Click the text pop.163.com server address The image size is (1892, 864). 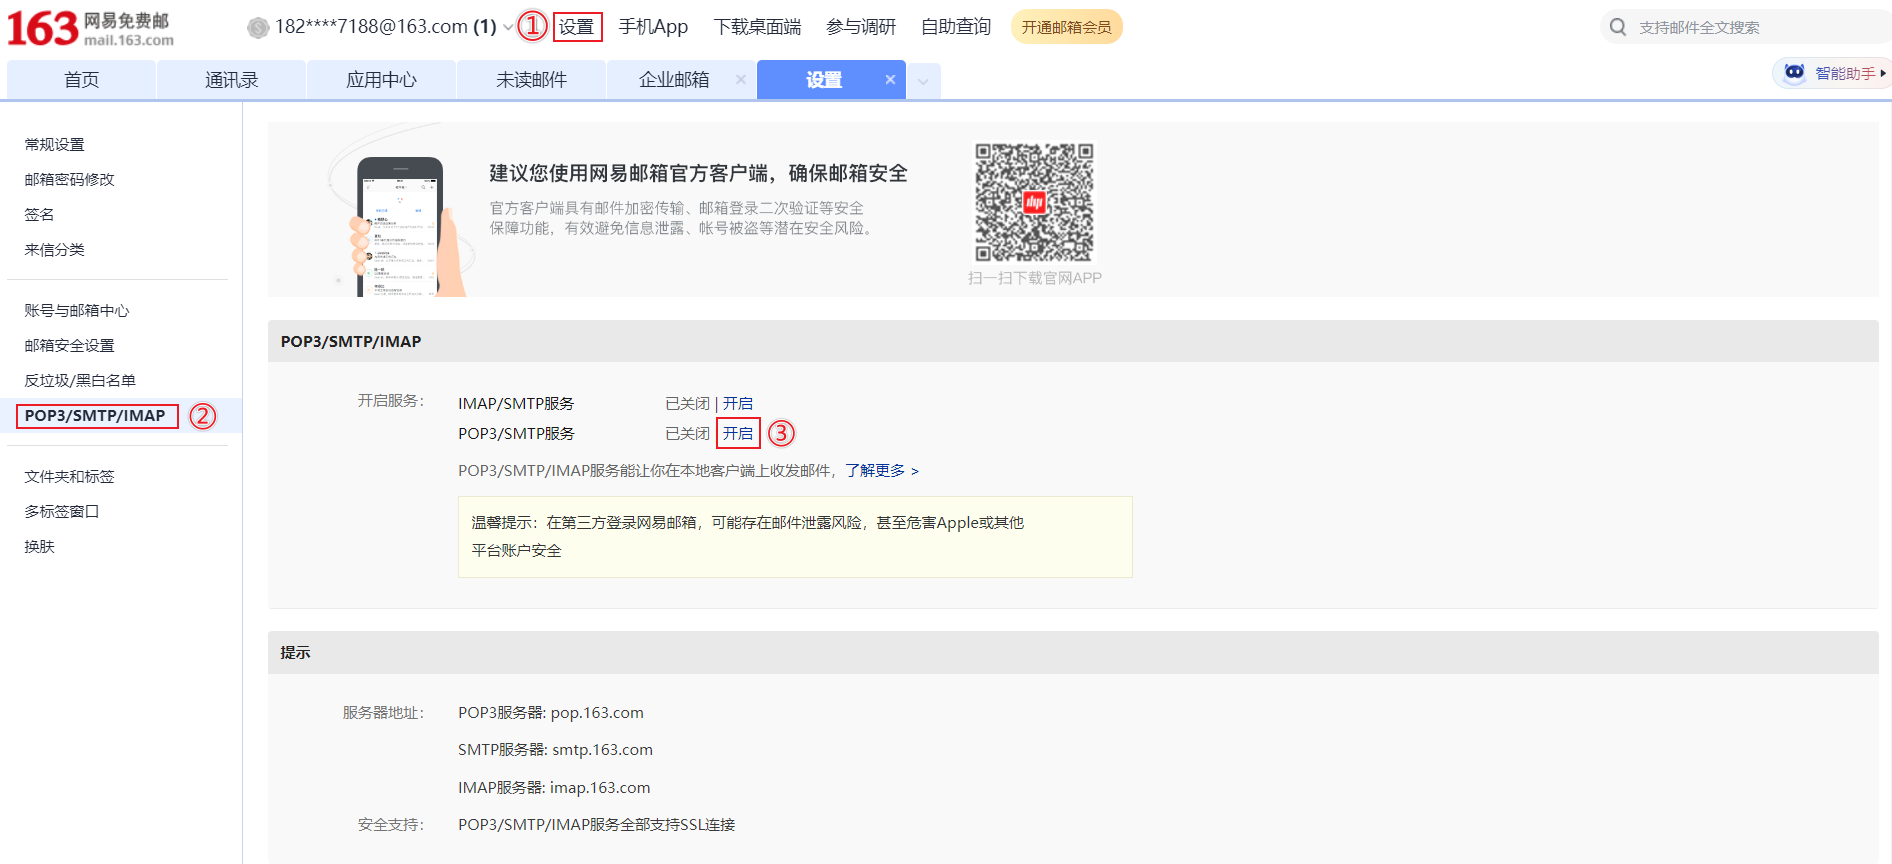pos(597,713)
